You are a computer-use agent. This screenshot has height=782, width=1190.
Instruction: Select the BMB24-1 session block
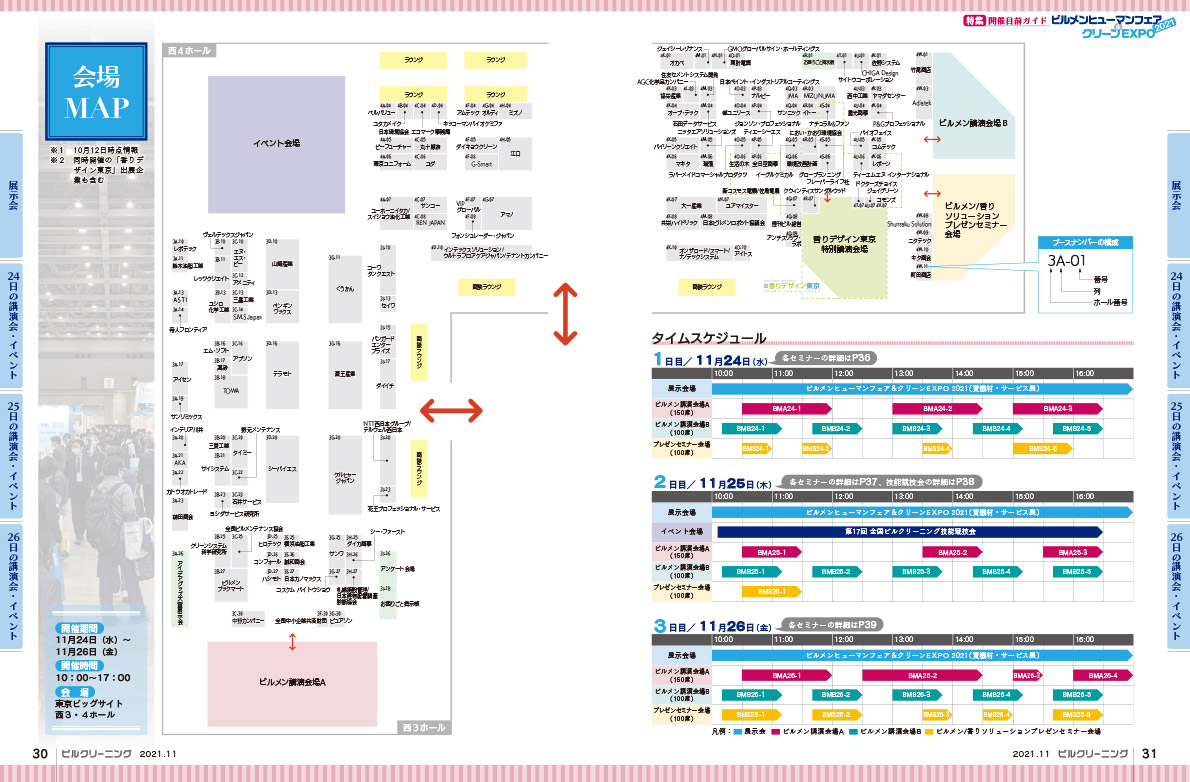point(750,428)
